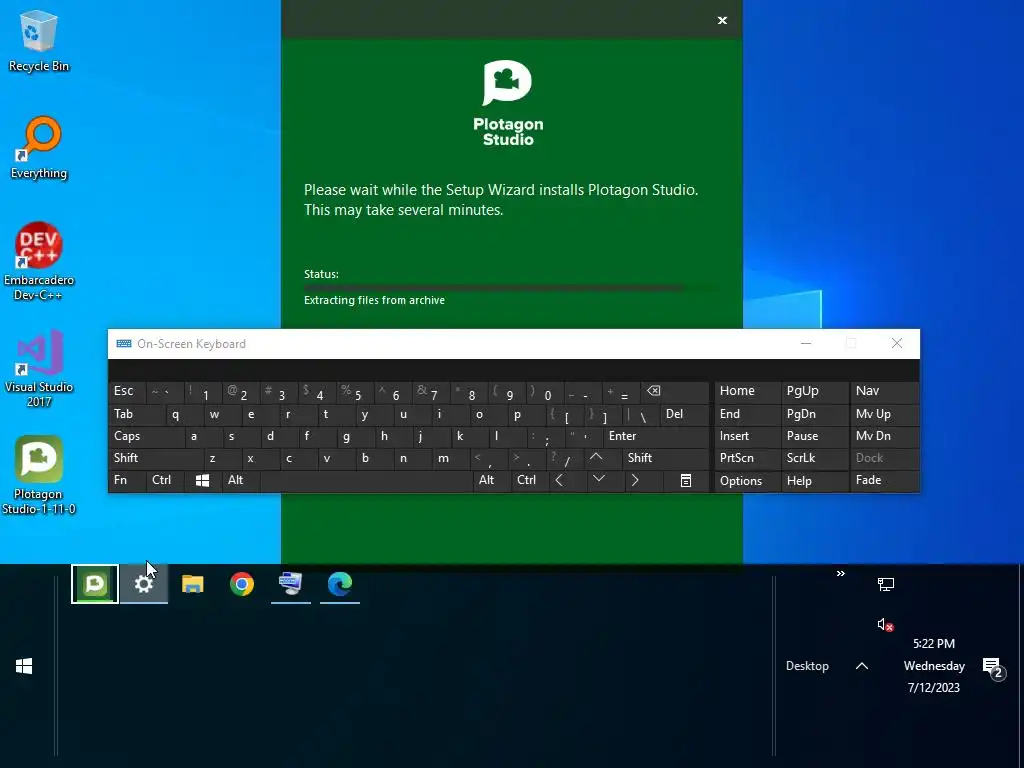This screenshot has width=1024, height=768.
Task: Tap the PrtScn key
Action: pyautogui.click(x=747, y=458)
